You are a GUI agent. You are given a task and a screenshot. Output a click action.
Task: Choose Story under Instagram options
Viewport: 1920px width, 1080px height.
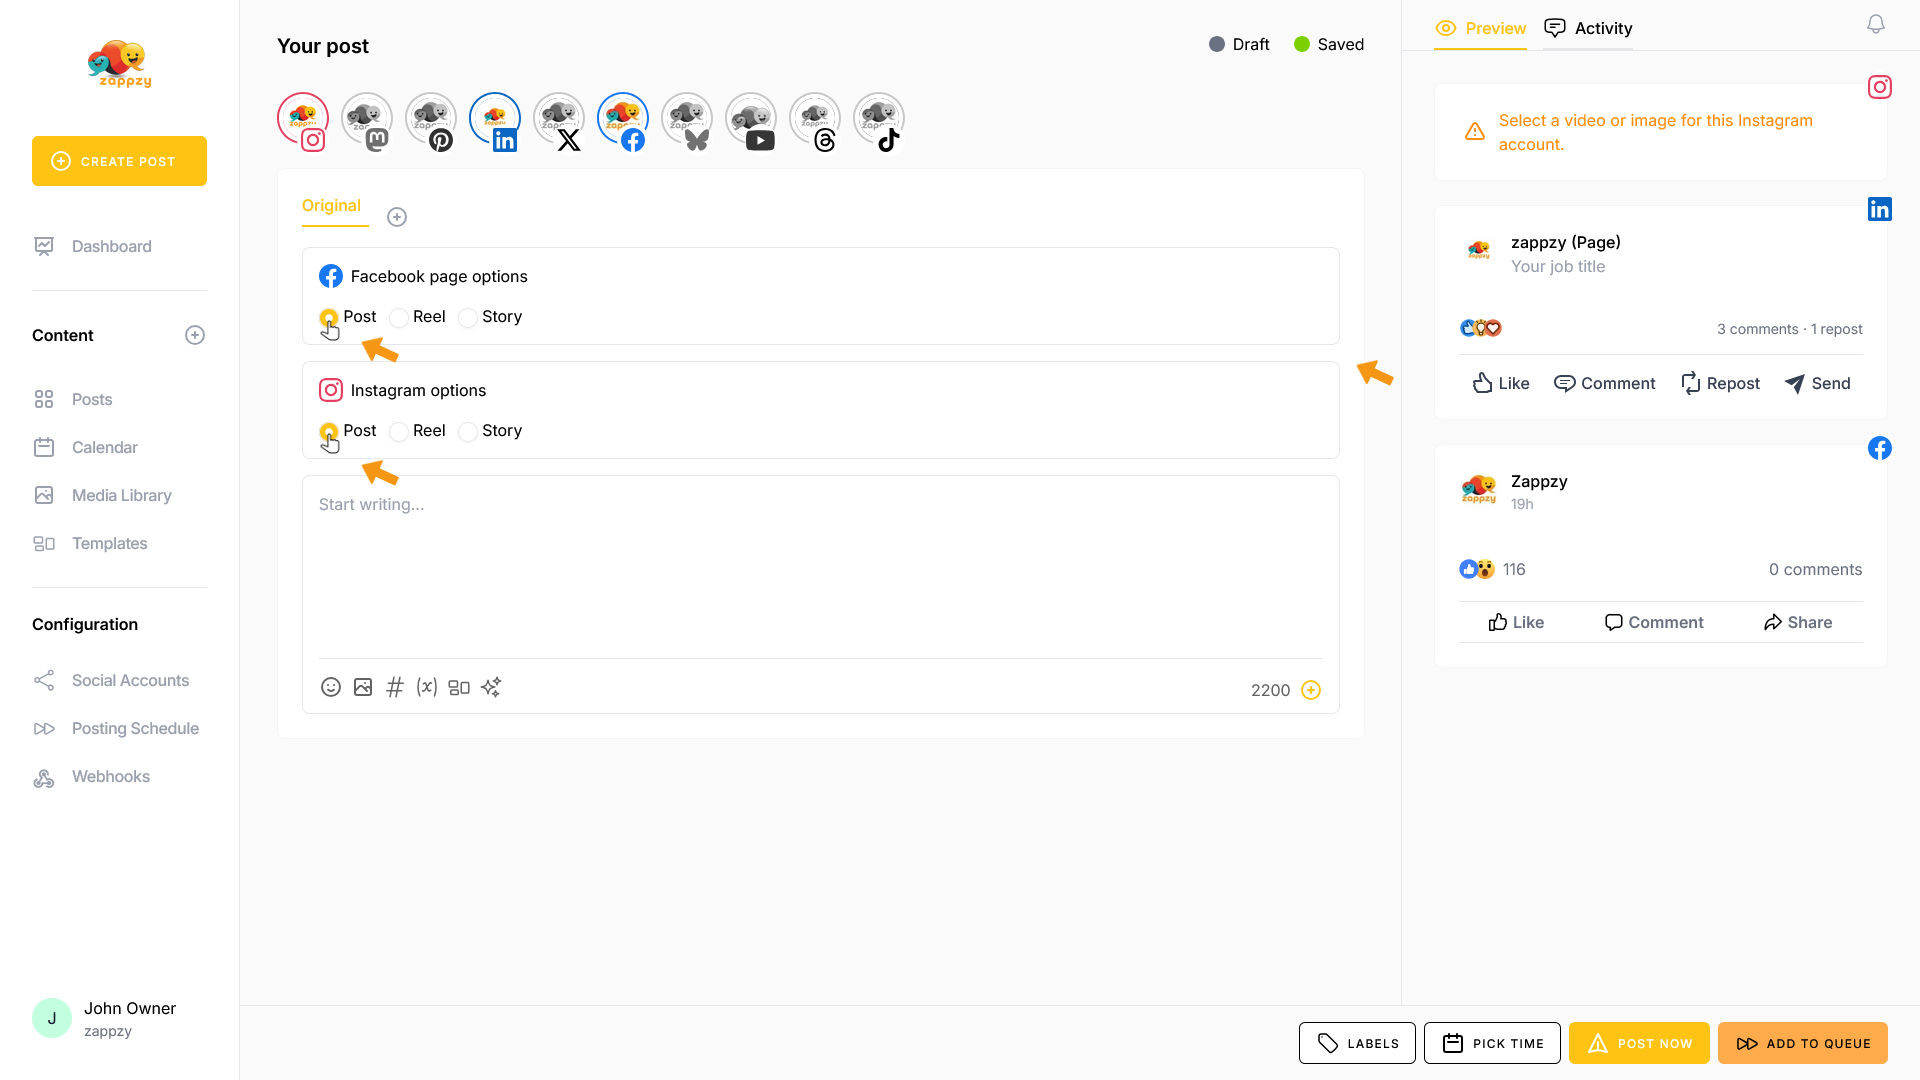pos(468,432)
